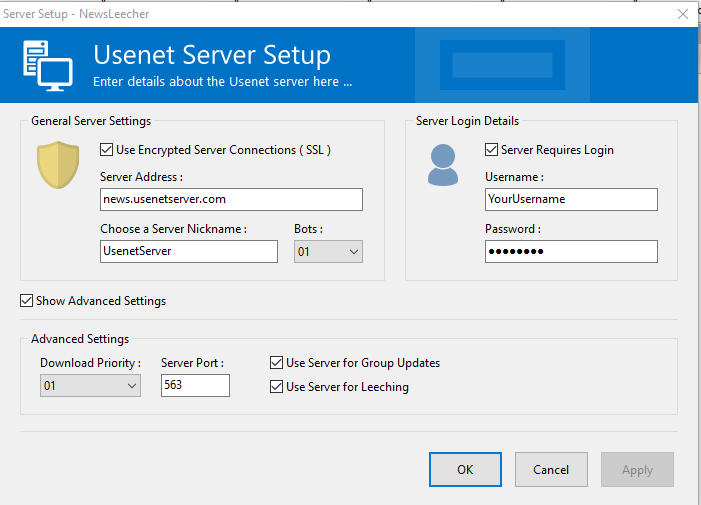Expand the Download Priority dropdown

click(90, 385)
